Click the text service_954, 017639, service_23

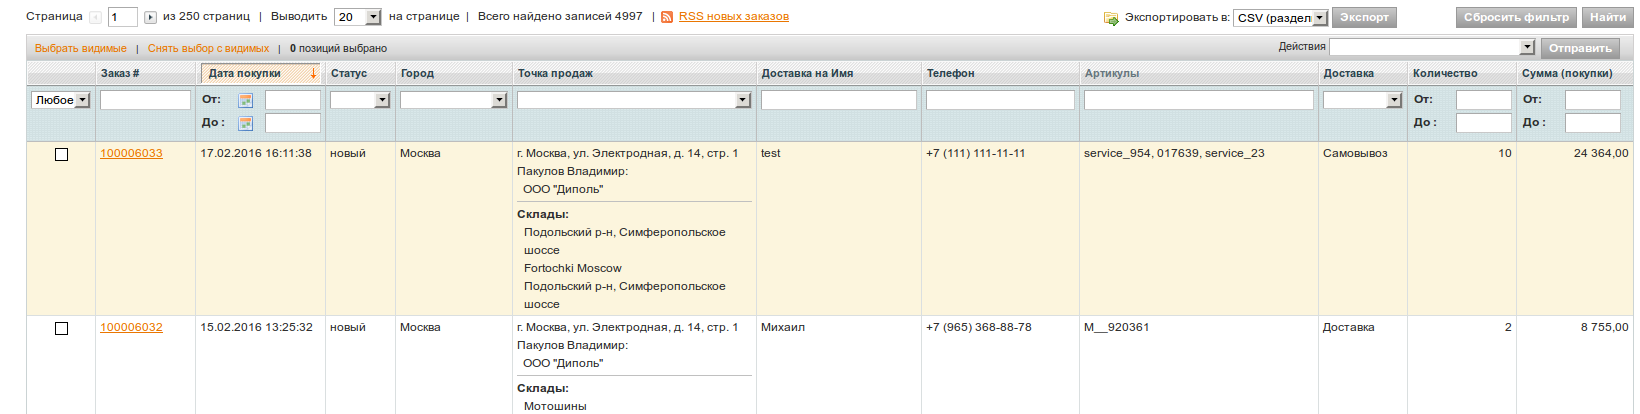(1174, 154)
